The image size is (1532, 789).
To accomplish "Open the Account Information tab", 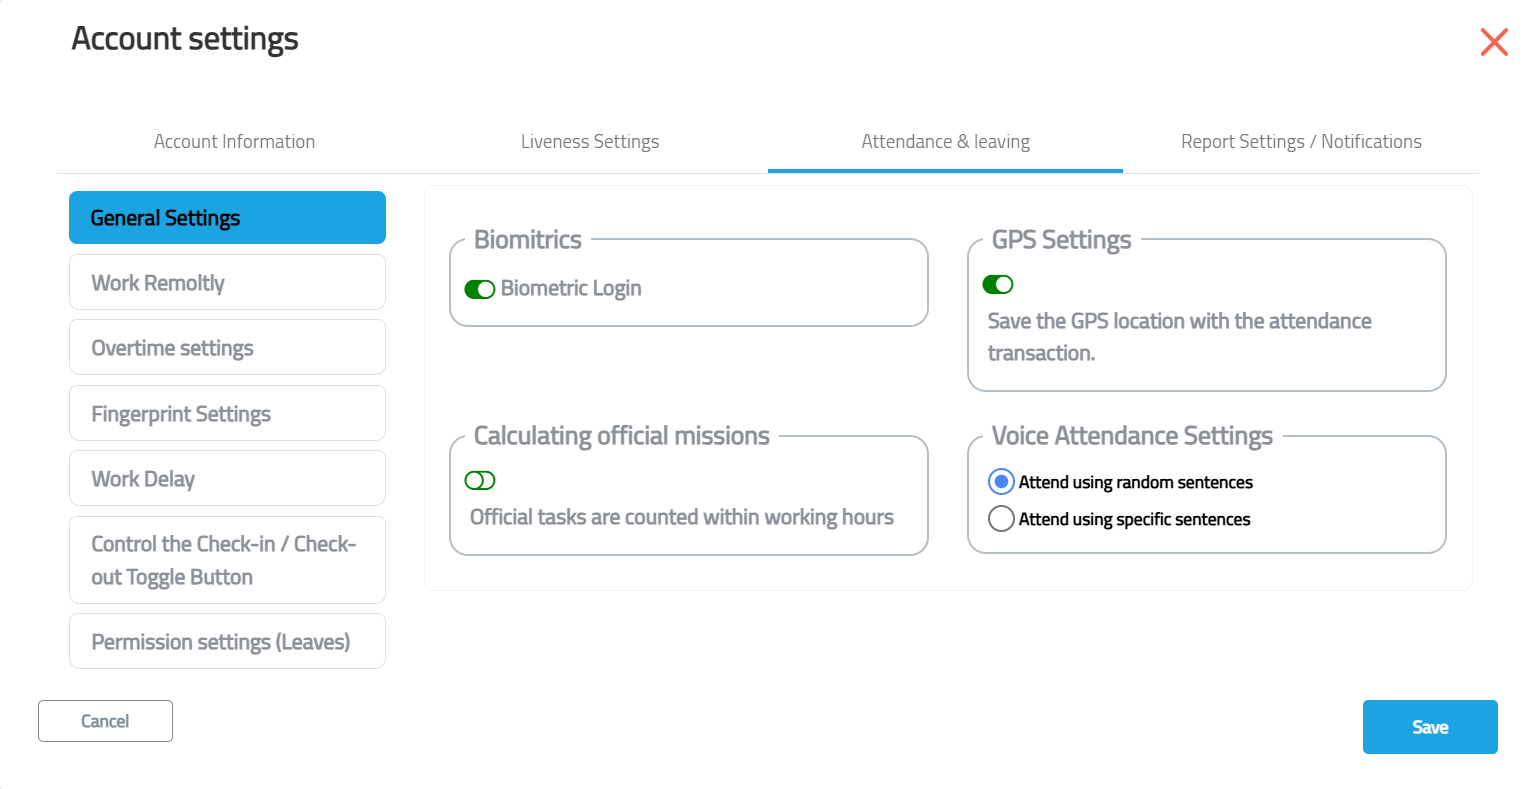I will point(234,142).
